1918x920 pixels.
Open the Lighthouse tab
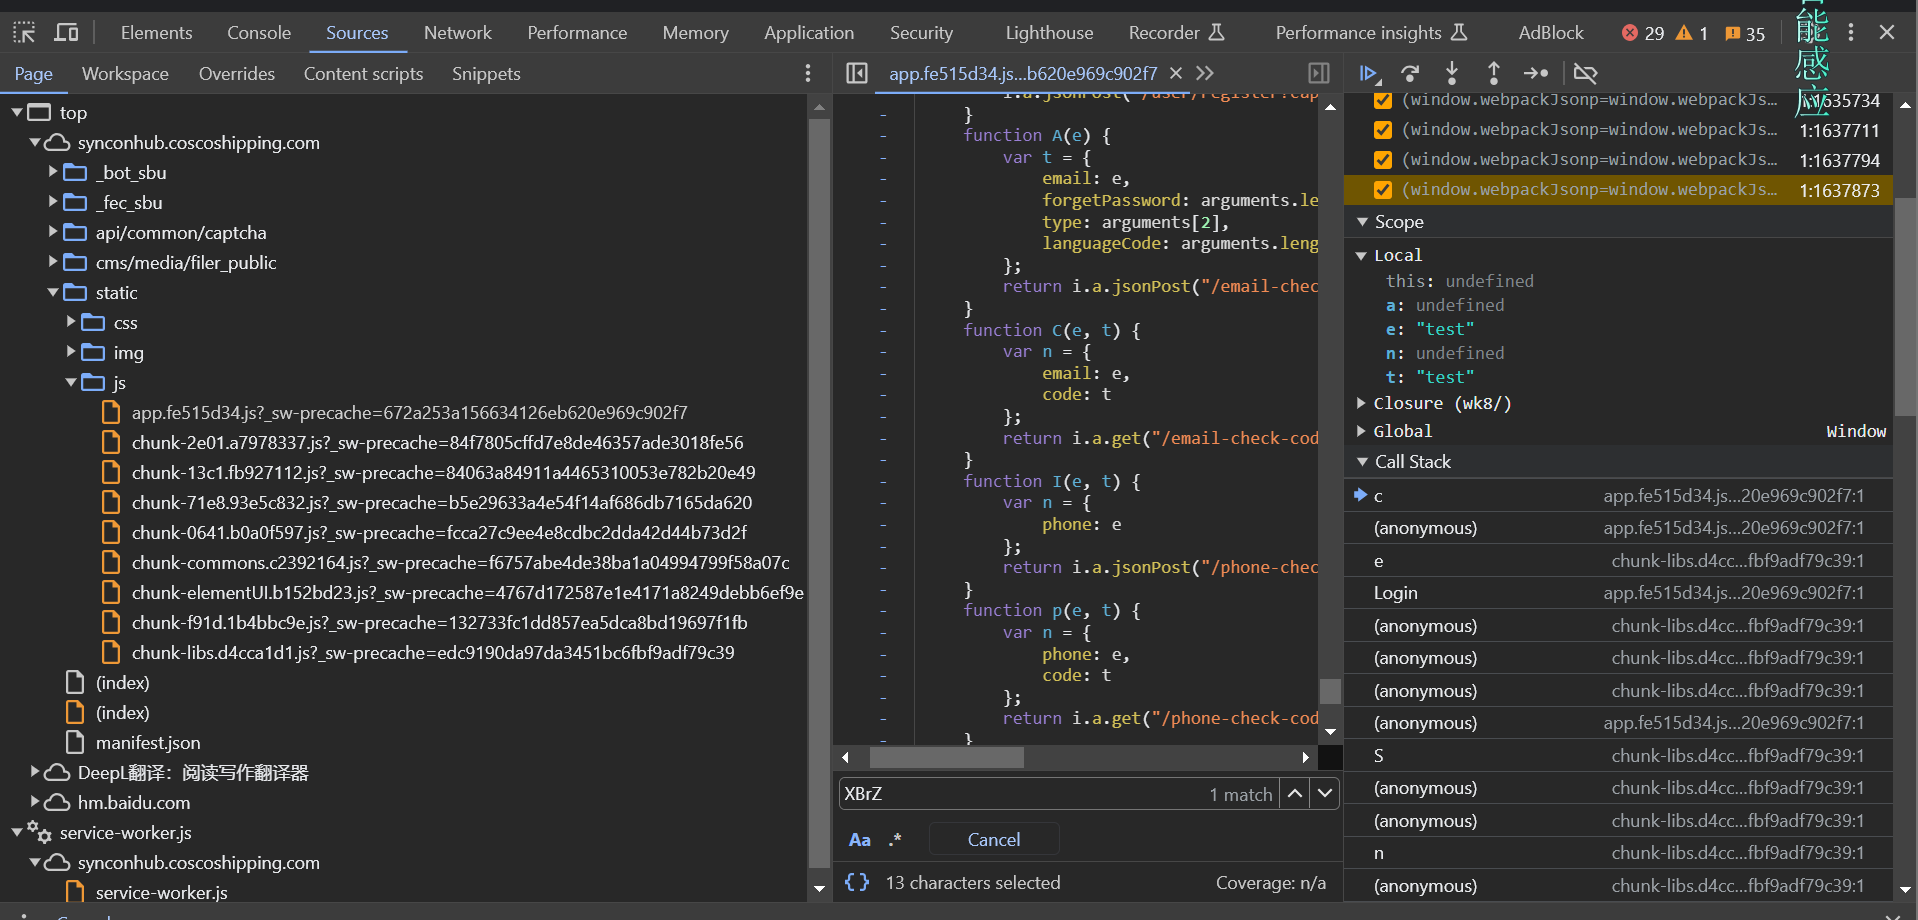coord(1049,33)
